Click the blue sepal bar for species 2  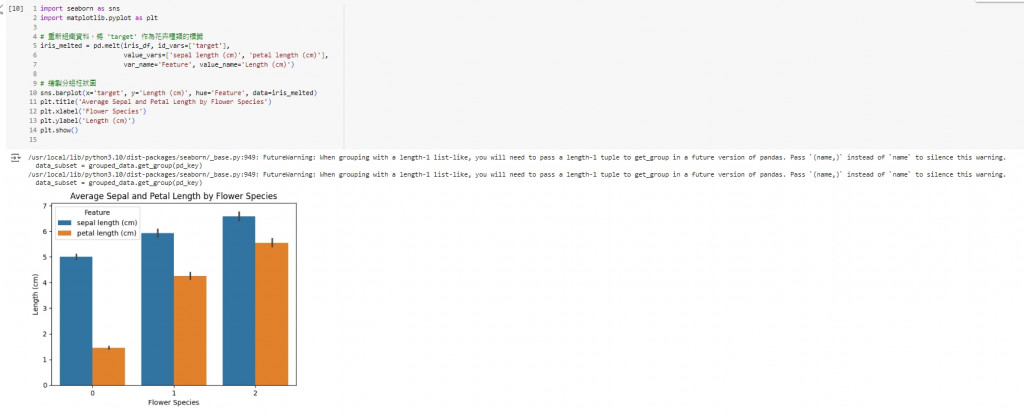(x=239, y=300)
